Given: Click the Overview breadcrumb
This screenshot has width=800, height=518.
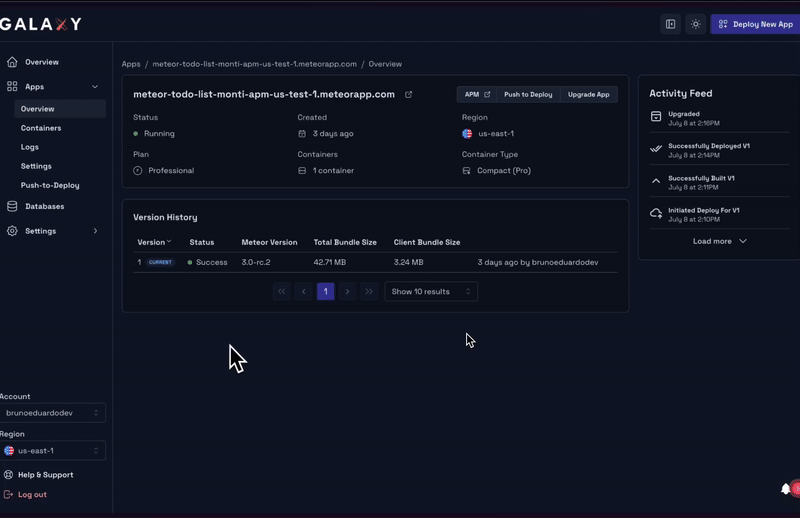Looking at the screenshot, I should 385,64.
